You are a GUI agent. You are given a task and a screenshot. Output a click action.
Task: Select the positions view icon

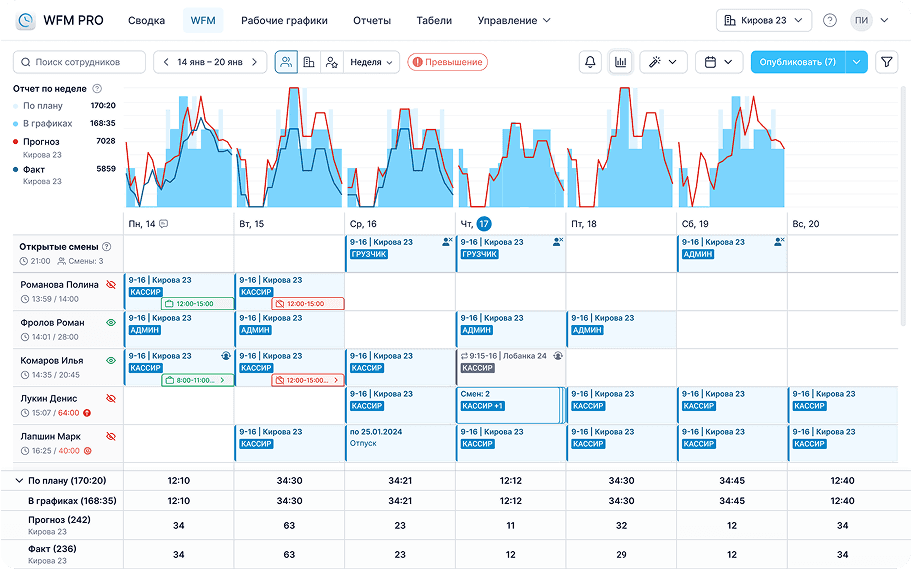[331, 62]
